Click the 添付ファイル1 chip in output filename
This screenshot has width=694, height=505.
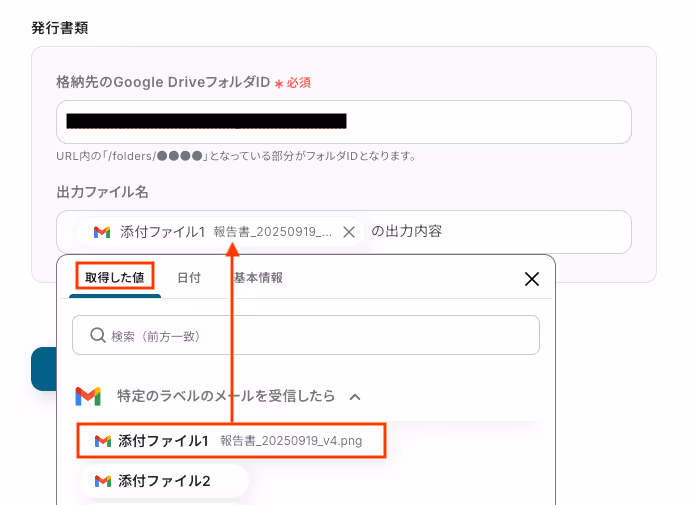(x=220, y=232)
